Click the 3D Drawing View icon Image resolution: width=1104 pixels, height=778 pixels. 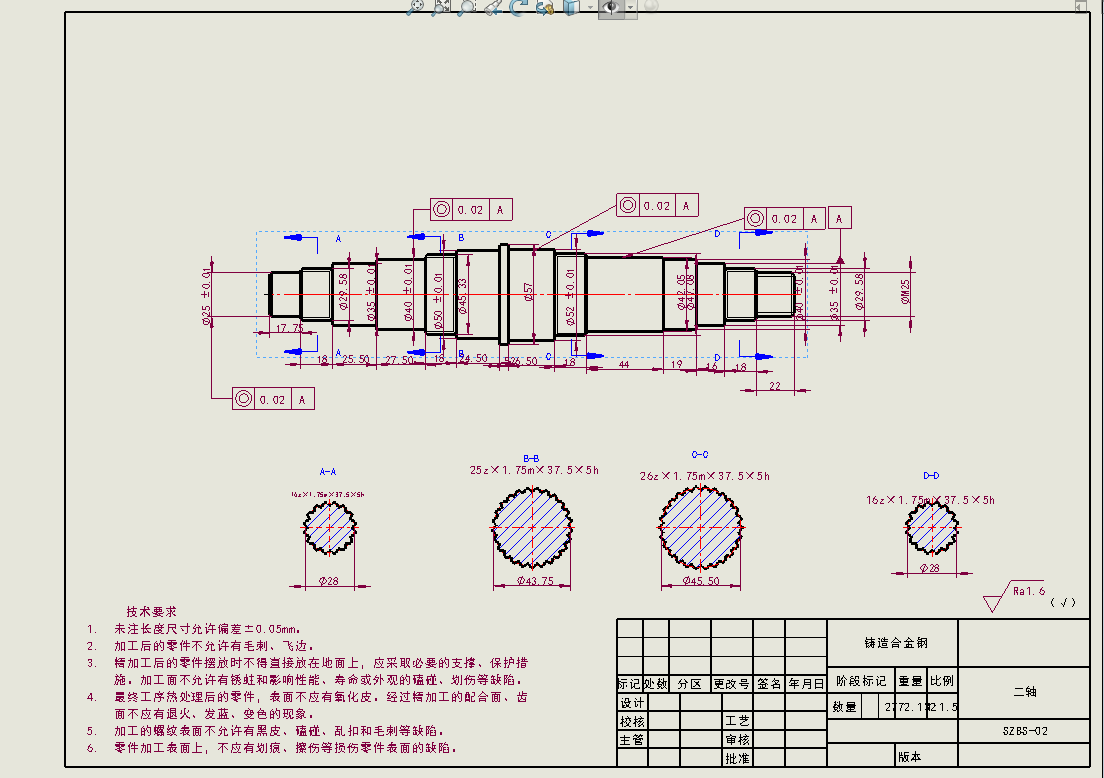pos(544,7)
